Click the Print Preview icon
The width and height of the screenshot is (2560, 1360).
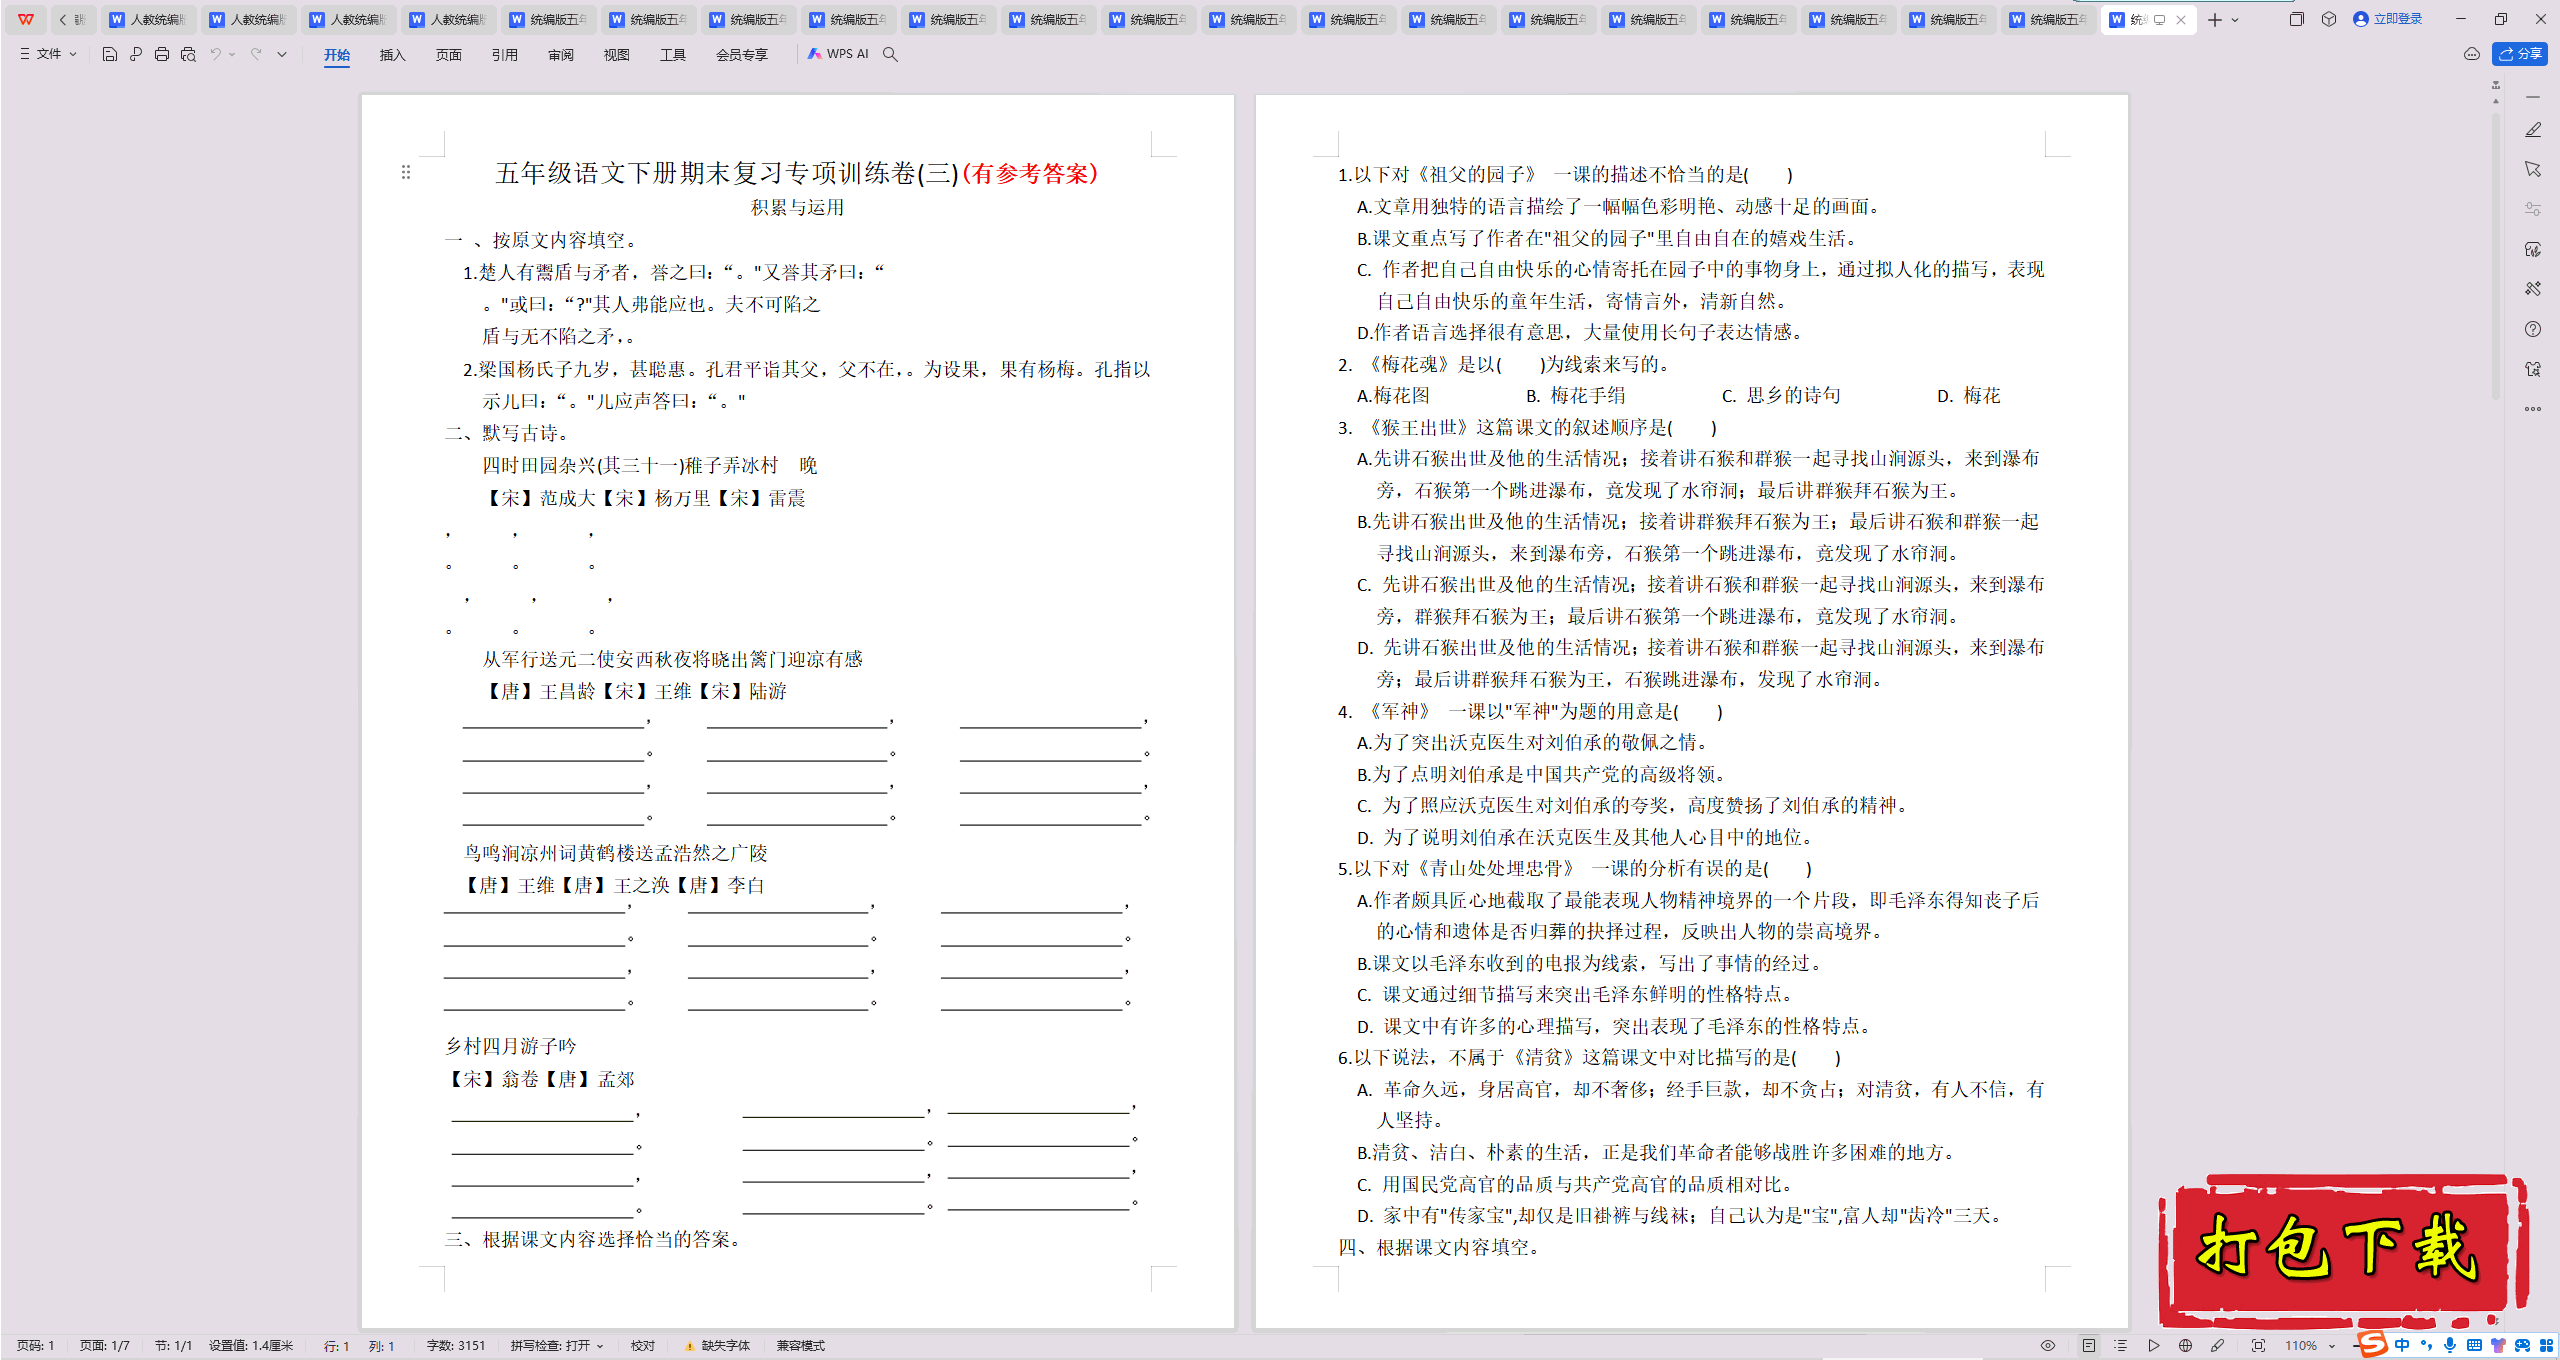coord(188,54)
